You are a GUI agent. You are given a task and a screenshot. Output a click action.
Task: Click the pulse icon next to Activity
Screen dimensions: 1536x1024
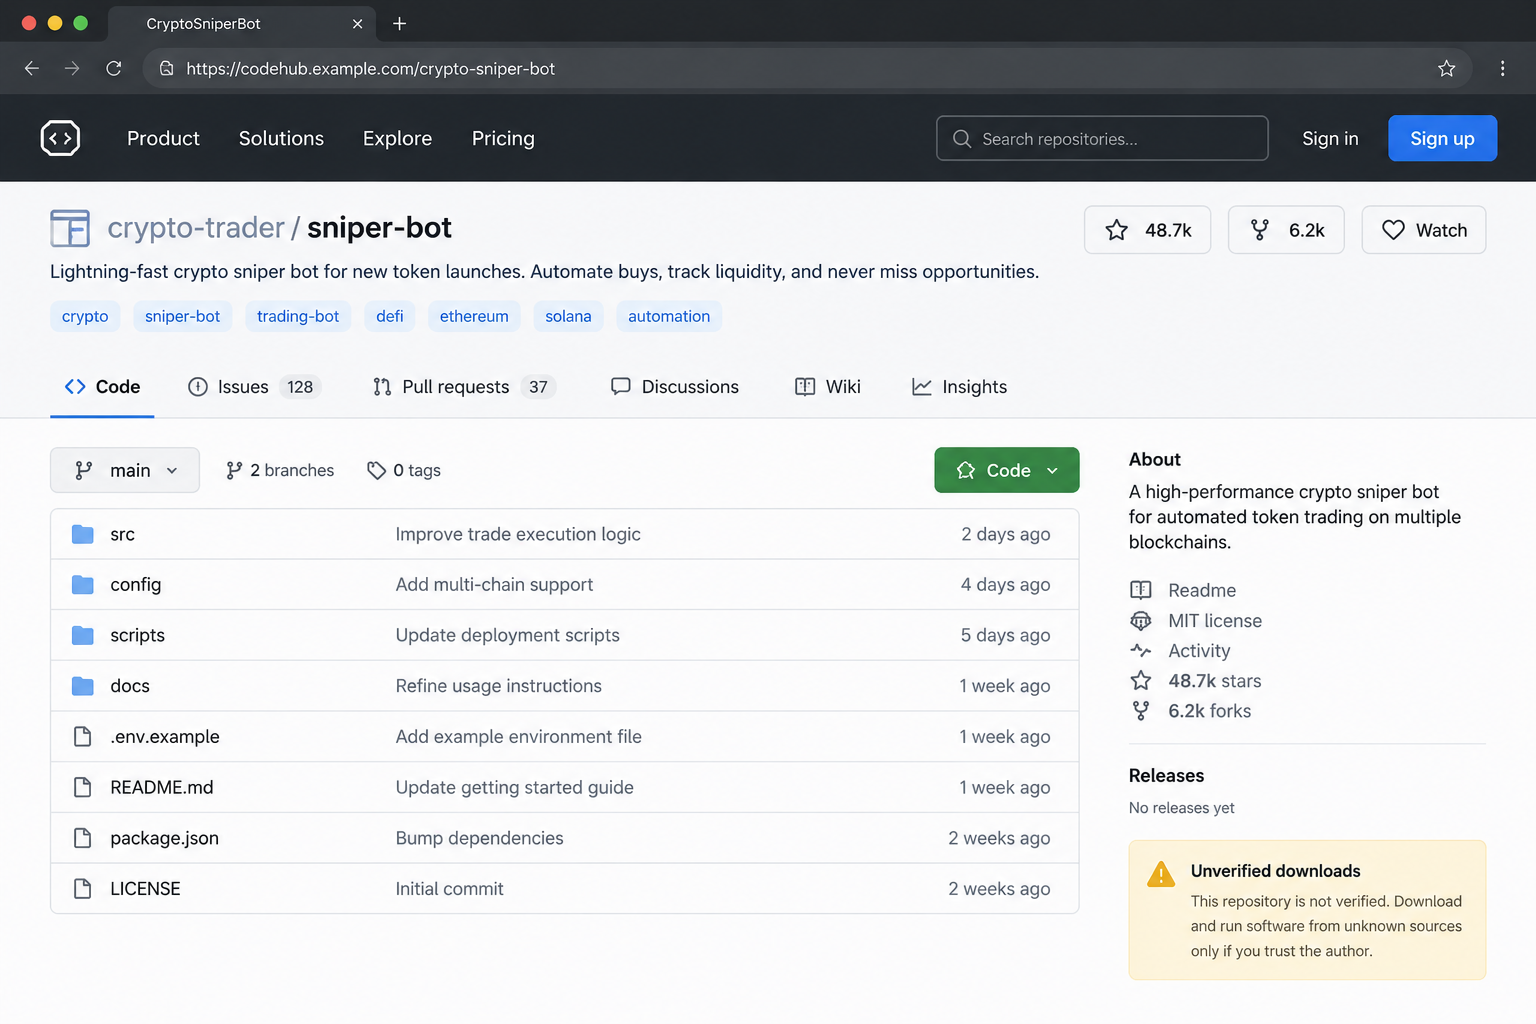[x=1141, y=650]
